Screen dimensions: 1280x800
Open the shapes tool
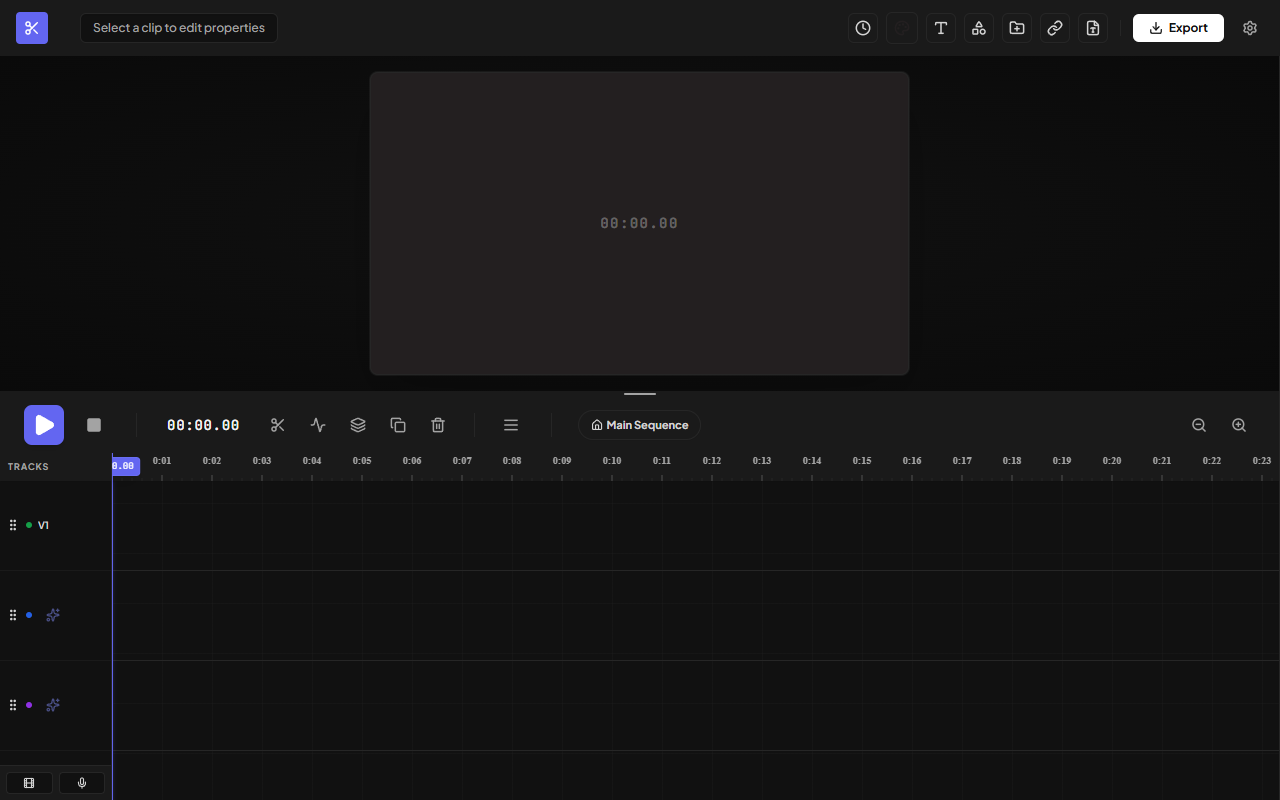[x=979, y=28]
